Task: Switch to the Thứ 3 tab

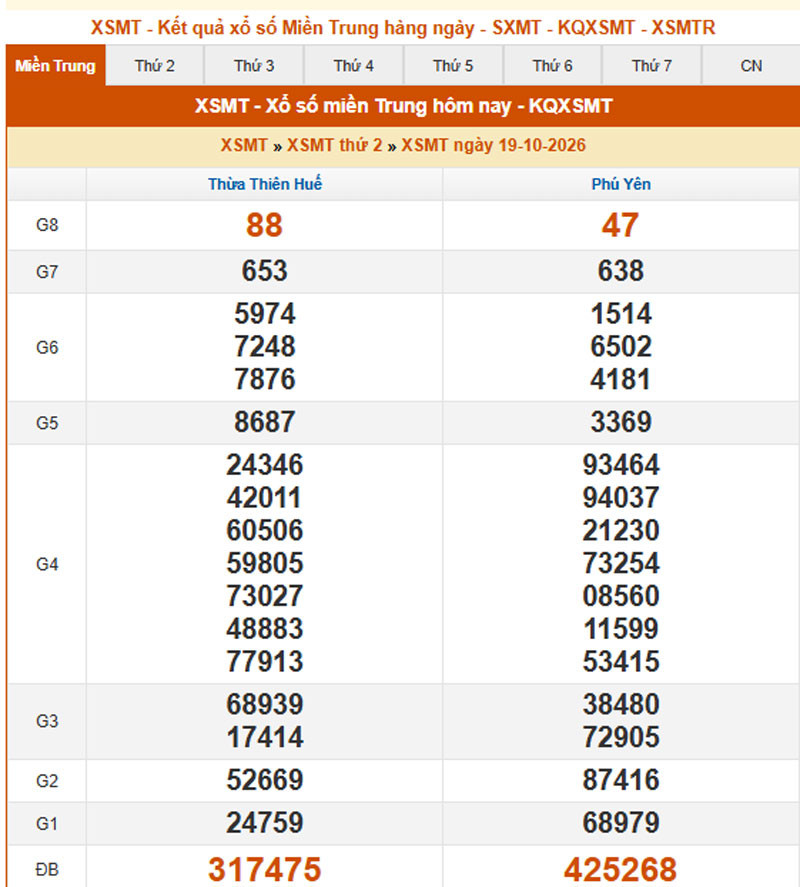Action: (x=254, y=66)
